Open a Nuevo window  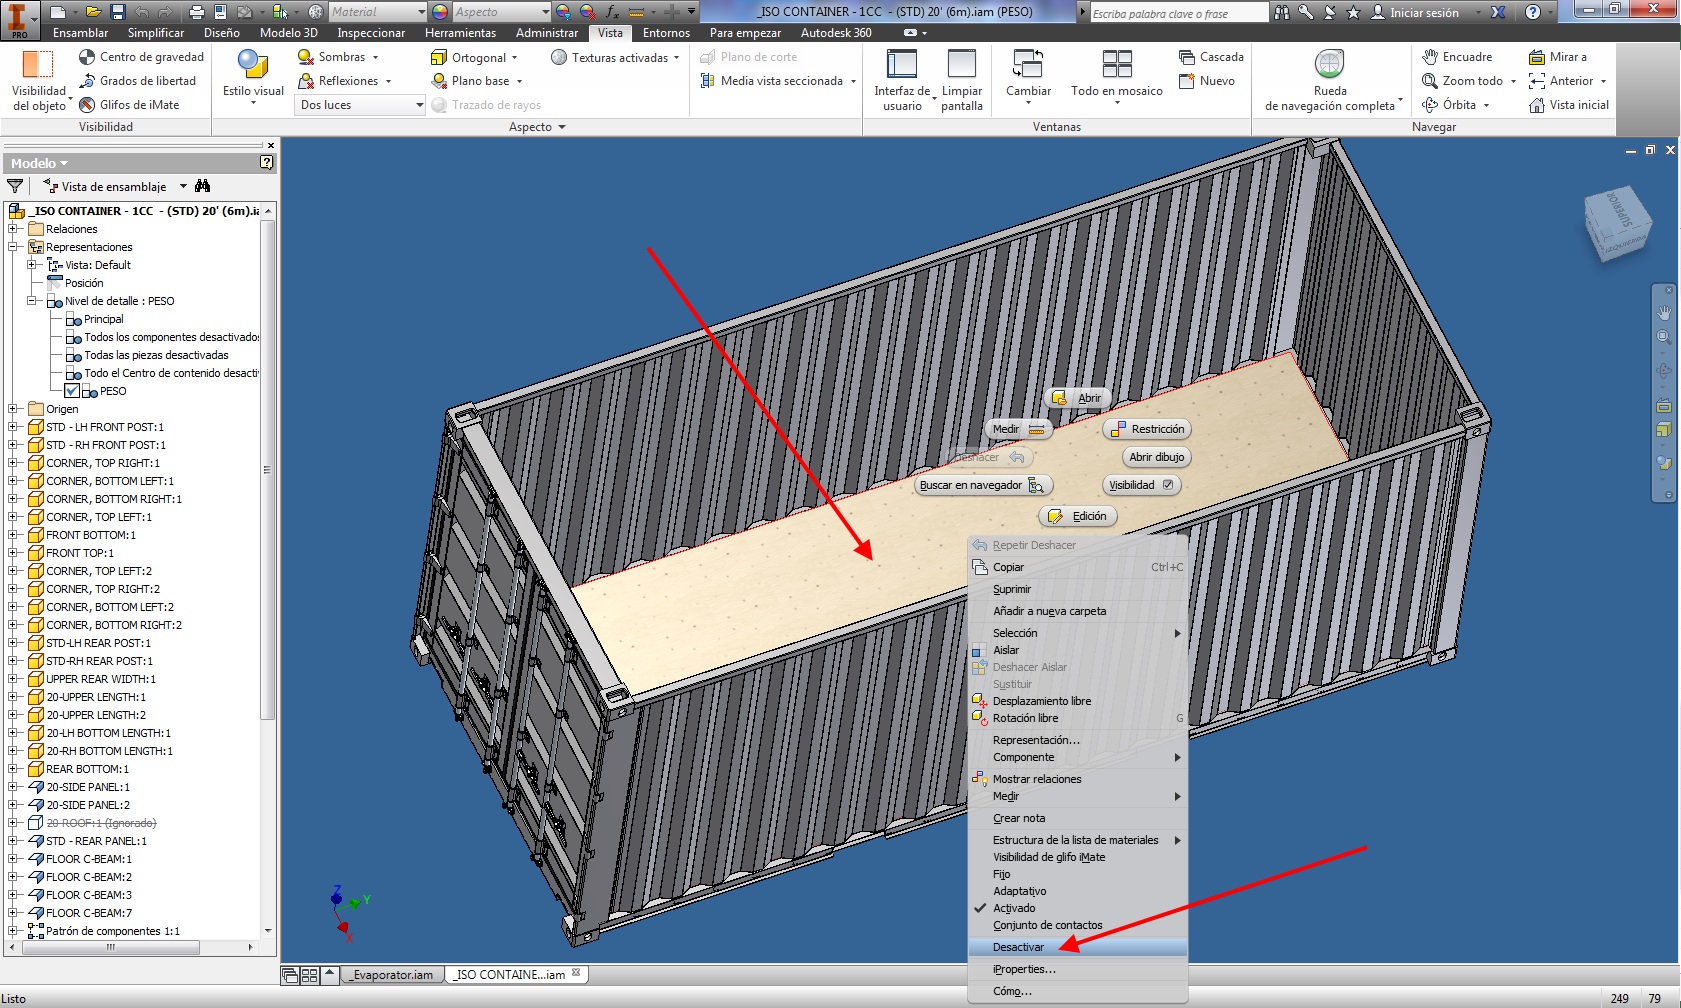1207,81
